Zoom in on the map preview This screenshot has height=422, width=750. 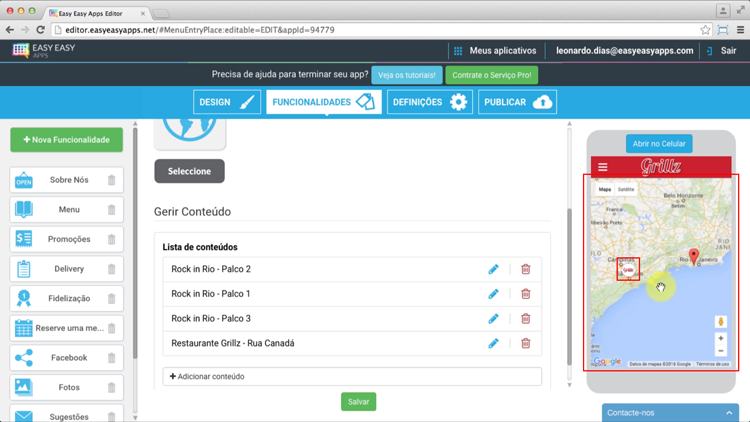tap(720, 338)
